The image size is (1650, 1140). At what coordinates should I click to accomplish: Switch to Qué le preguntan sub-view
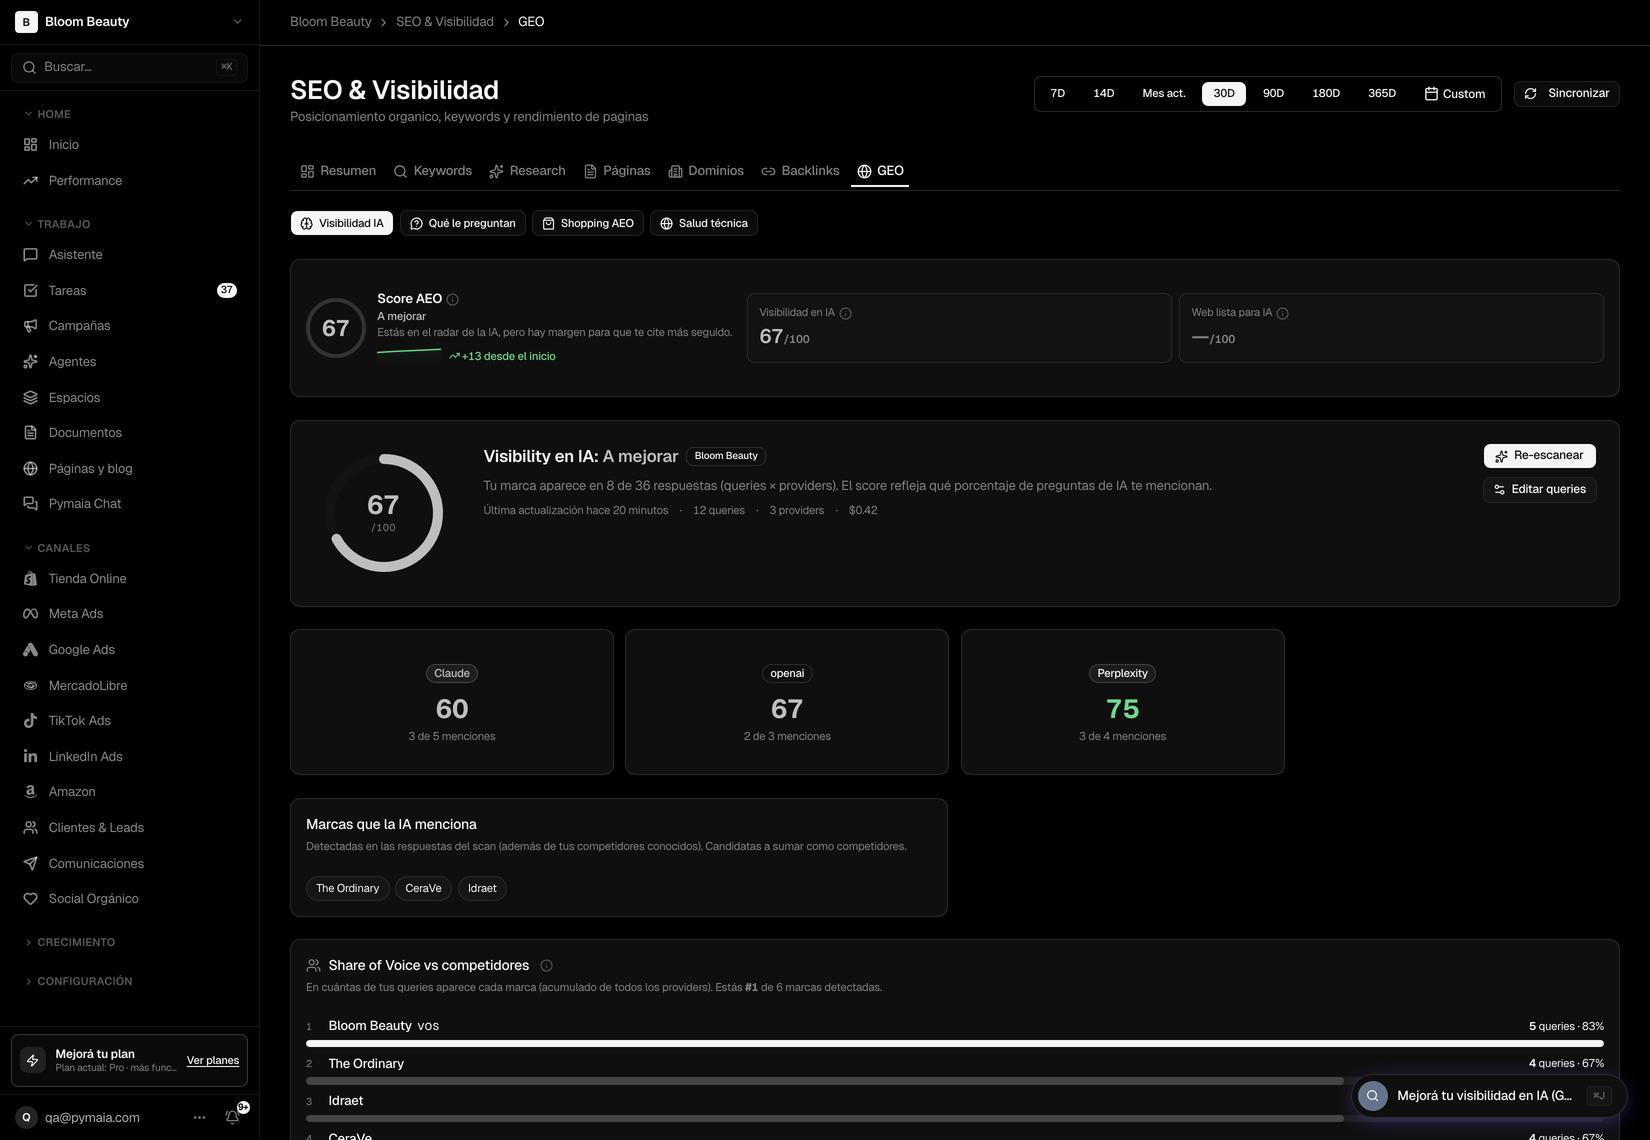pos(463,224)
